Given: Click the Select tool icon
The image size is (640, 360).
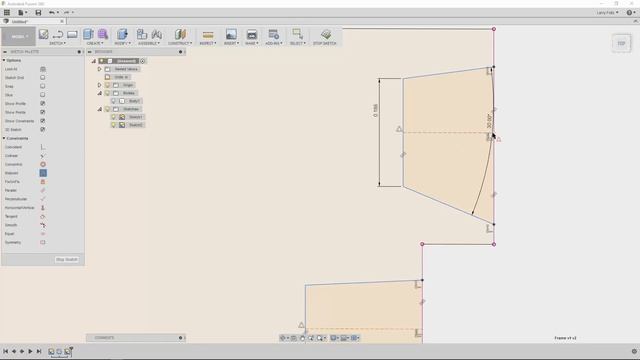Looking at the screenshot, I should (x=298, y=34).
